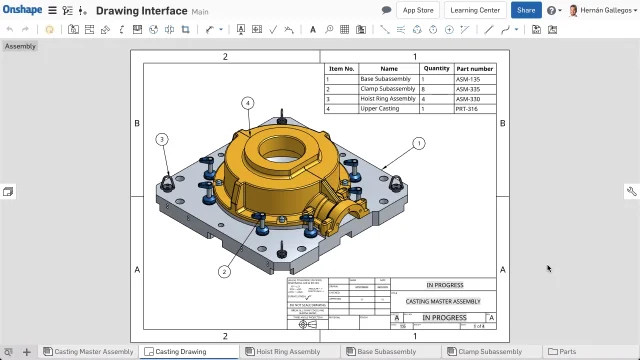Open the comments speech bubble
Screen dimensions: 640x360
pyautogui.click(x=386, y=10)
